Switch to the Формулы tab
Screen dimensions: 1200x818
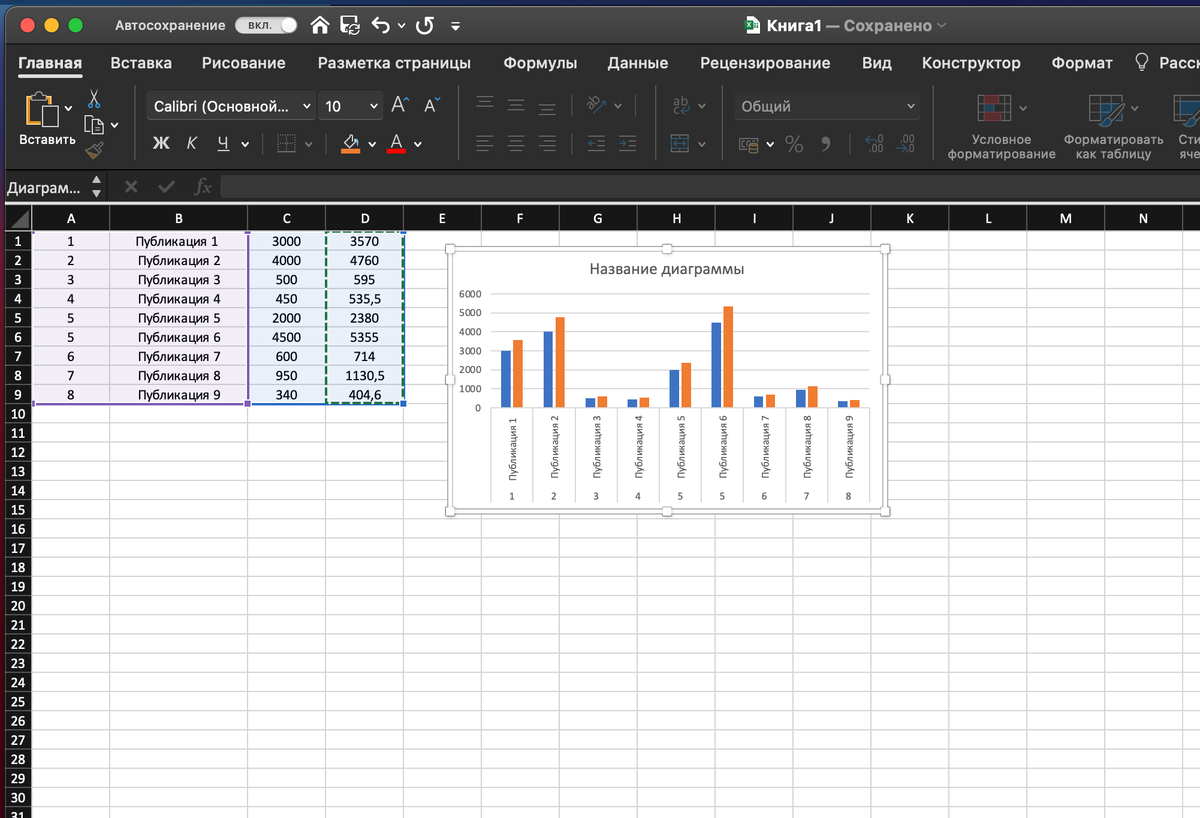540,63
